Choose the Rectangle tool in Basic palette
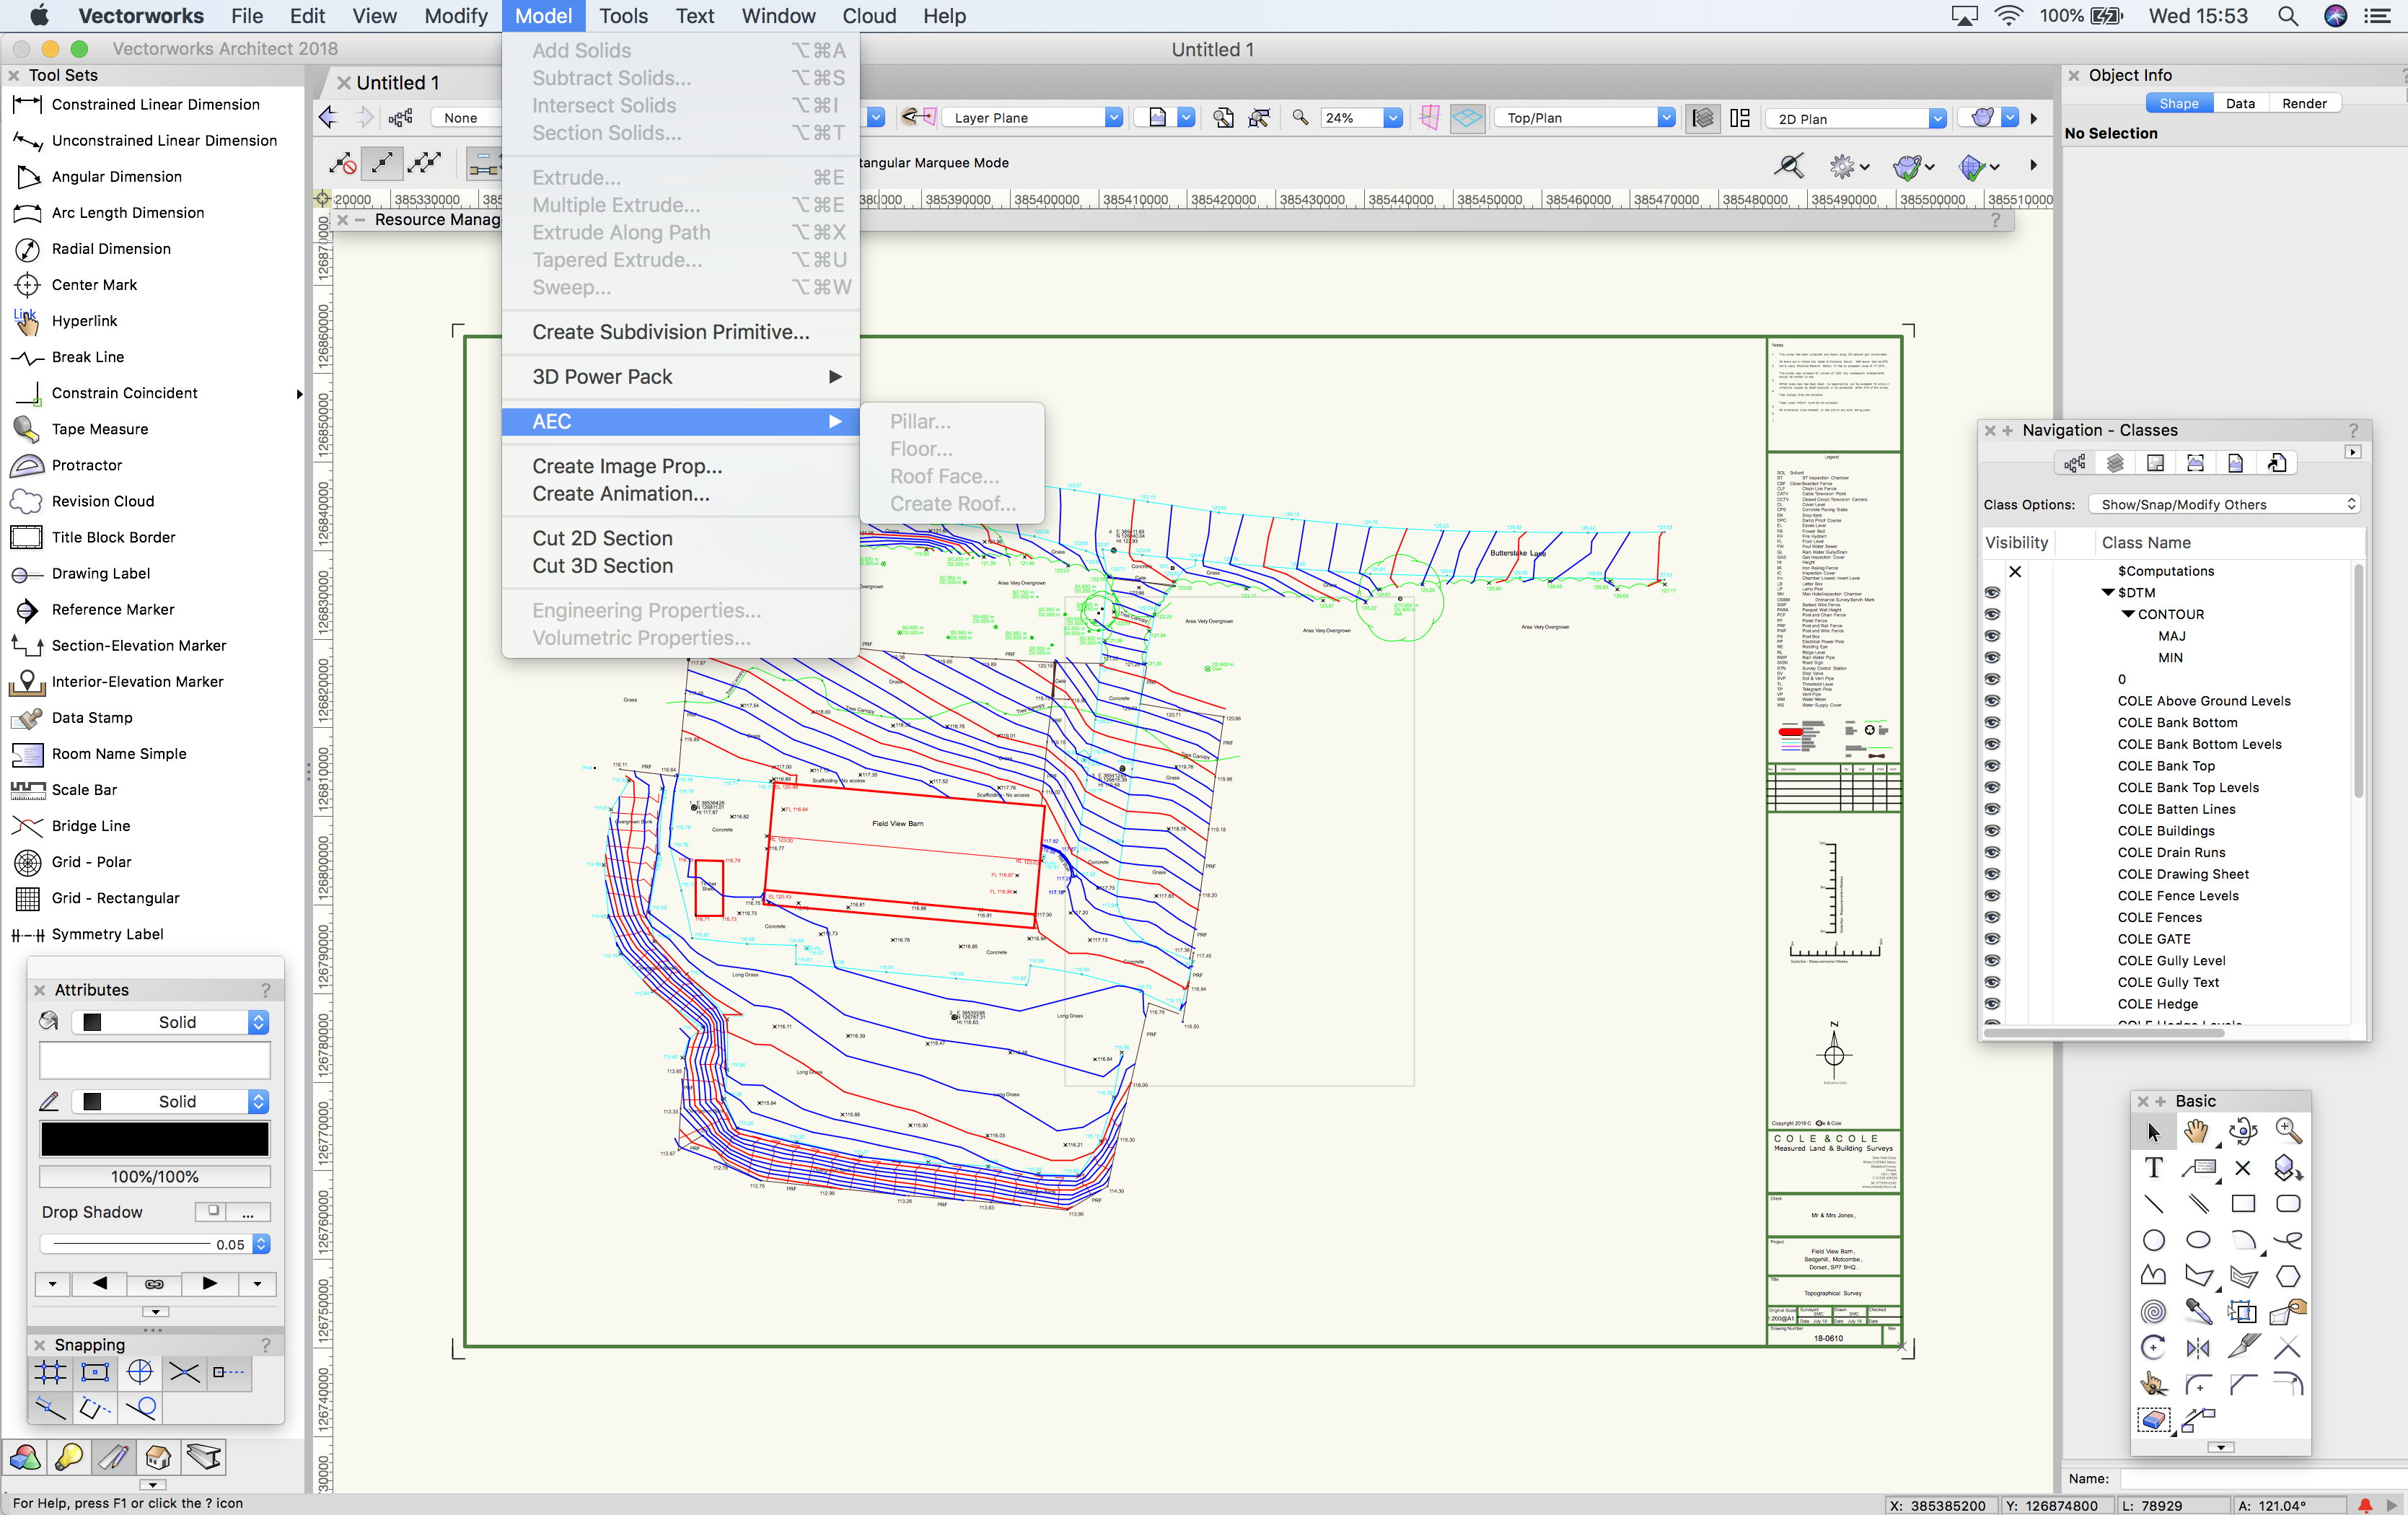Image resolution: width=2408 pixels, height=1515 pixels. (x=2243, y=1204)
